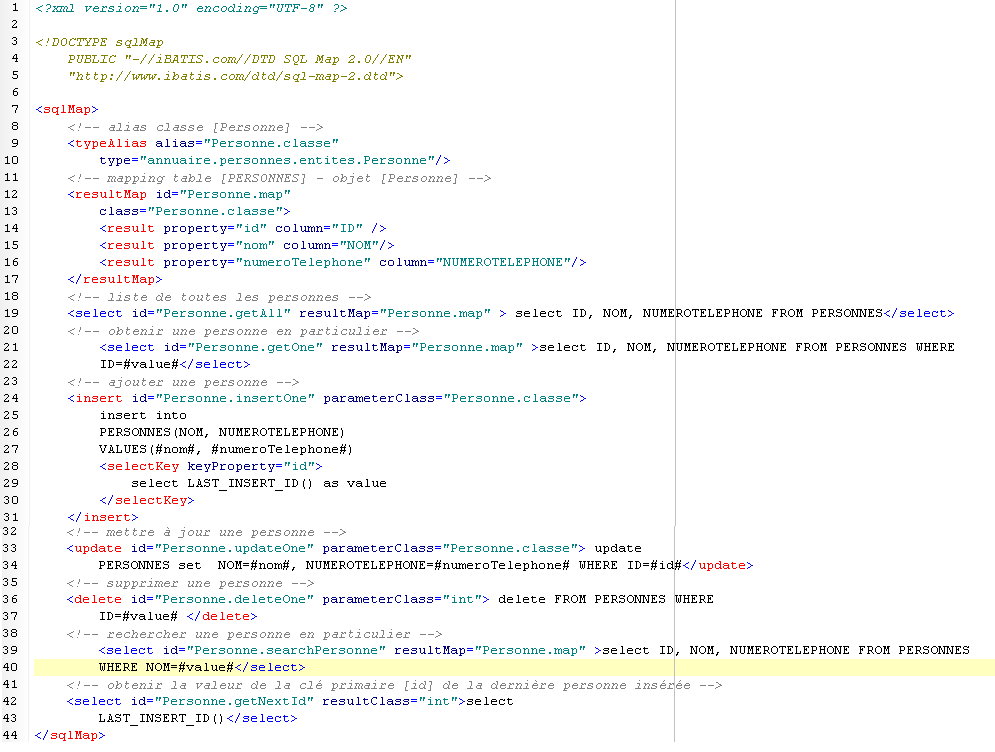
Task: Click the result line with column="ID"
Action: tap(243, 228)
